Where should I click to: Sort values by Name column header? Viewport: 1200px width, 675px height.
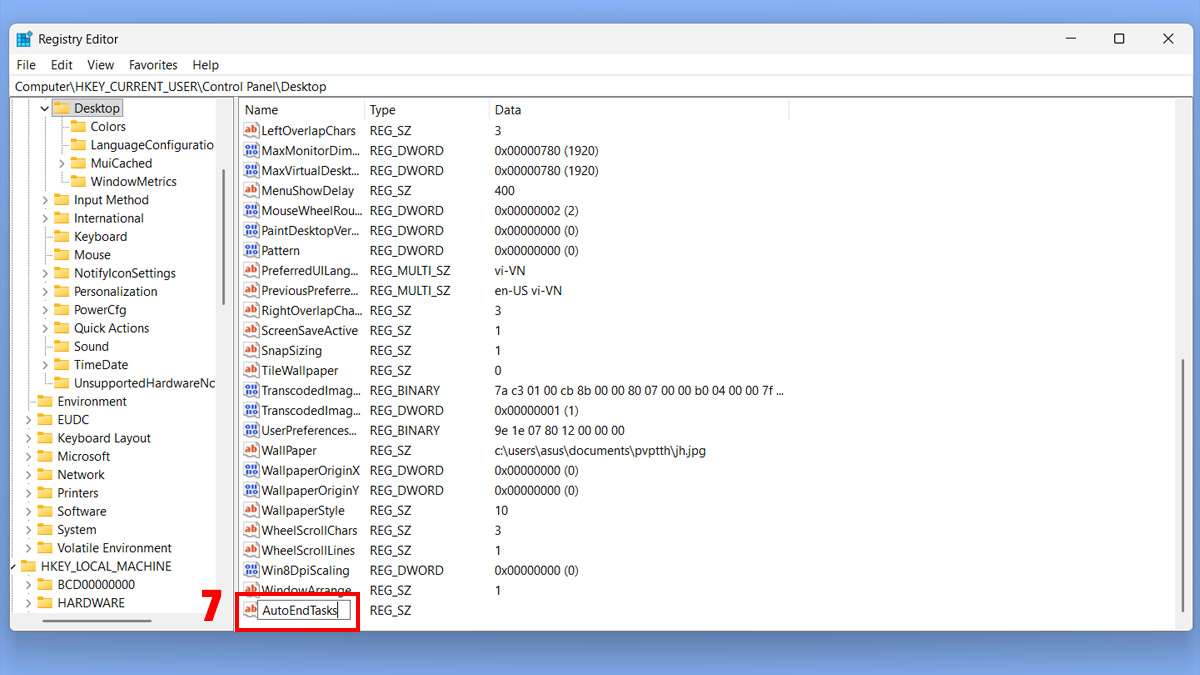[302, 110]
